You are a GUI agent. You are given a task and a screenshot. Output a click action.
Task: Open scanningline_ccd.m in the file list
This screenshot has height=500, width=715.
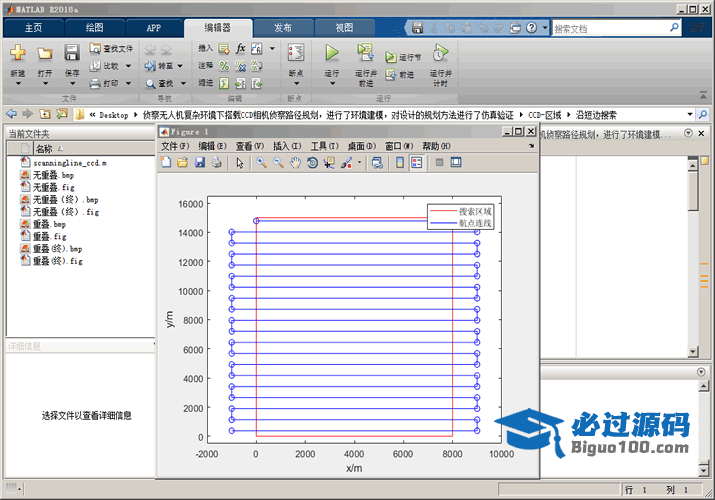coord(69,162)
